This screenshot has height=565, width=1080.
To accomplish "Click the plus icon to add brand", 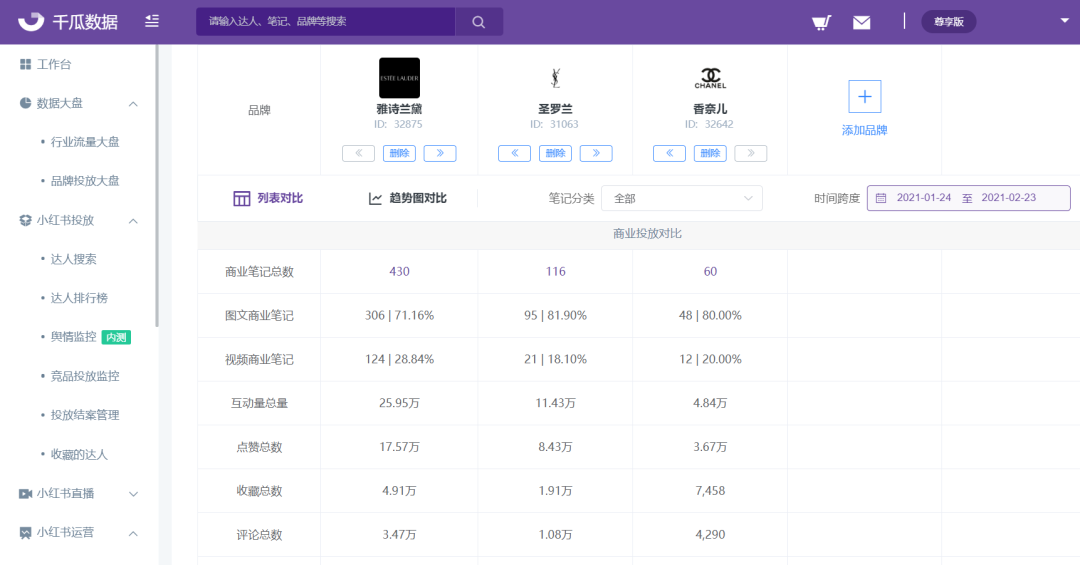I will [864, 96].
